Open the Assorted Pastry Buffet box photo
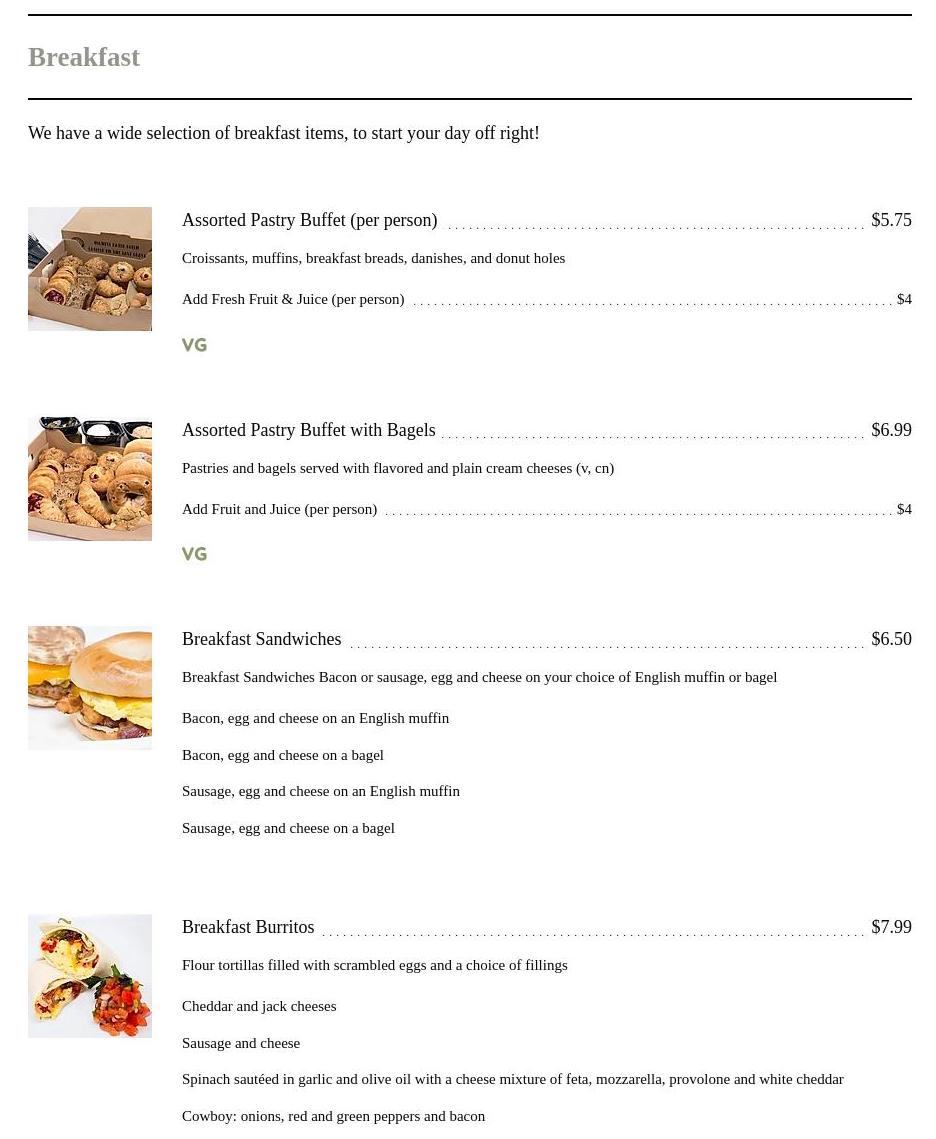The image size is (936, 1139). pos(90,269)
